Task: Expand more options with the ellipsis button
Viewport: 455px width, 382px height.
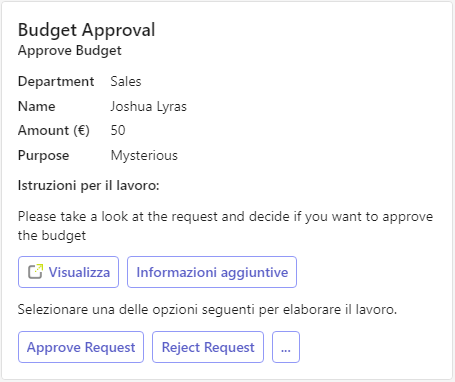Action: [286, 347]
